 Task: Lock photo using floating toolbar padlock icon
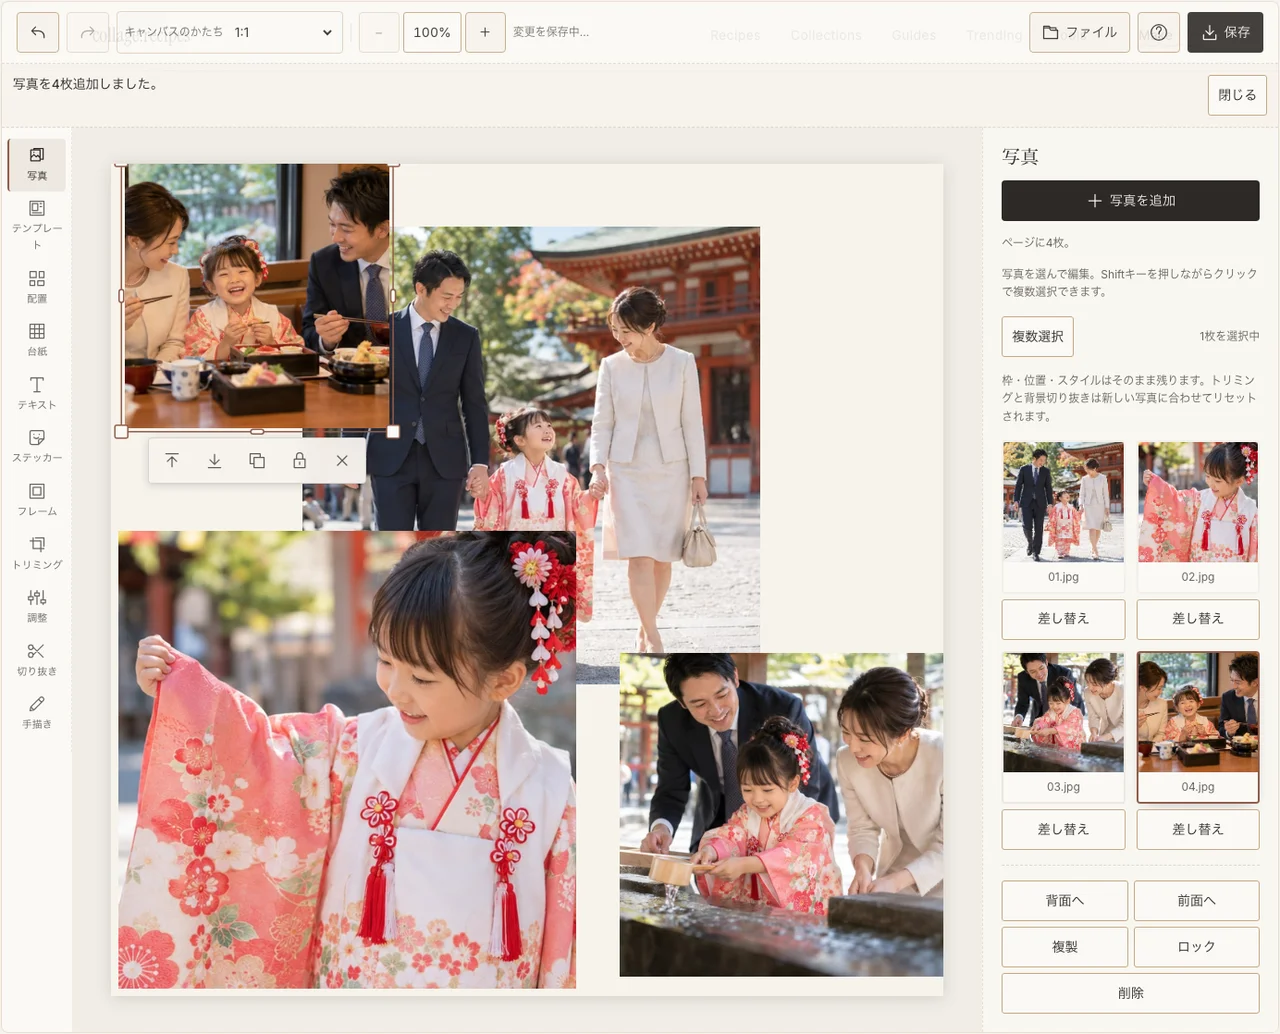coord(299,461)
